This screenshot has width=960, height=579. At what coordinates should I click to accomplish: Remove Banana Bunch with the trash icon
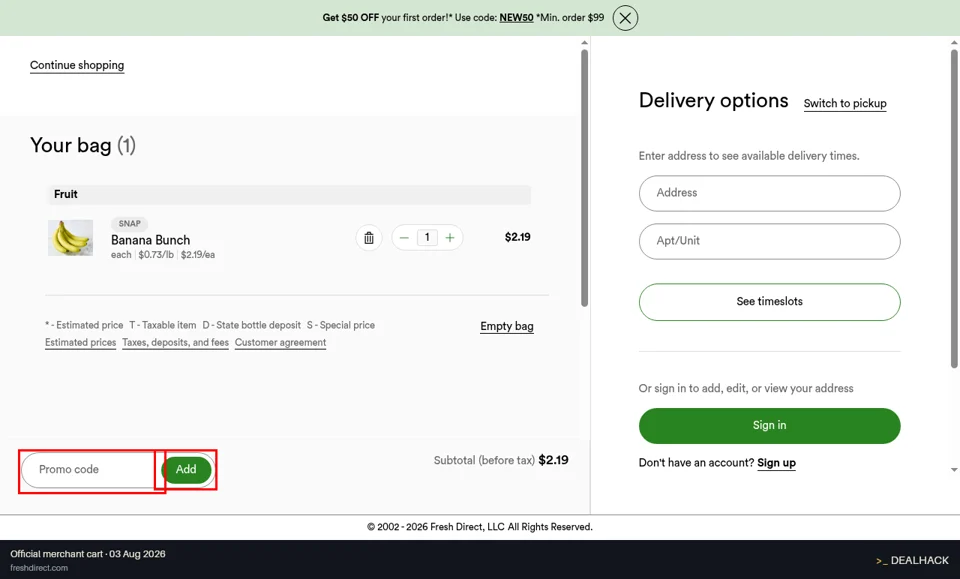click(x=369, y=237)
